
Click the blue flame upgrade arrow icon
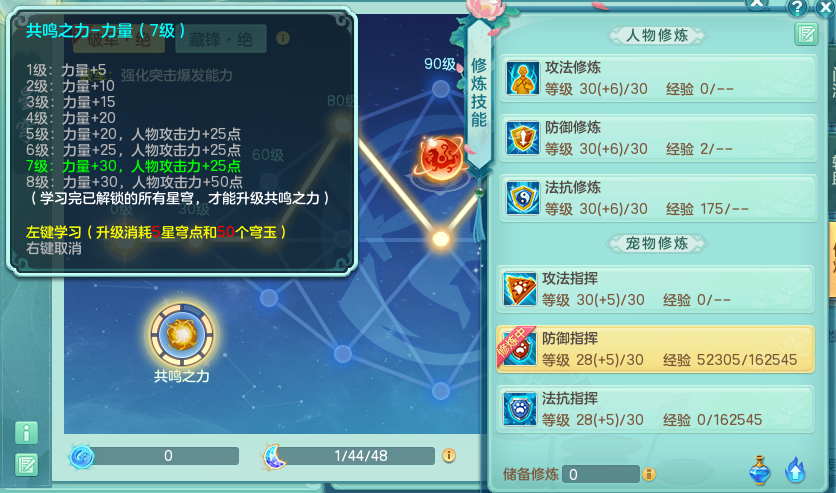tap(795, 470)
